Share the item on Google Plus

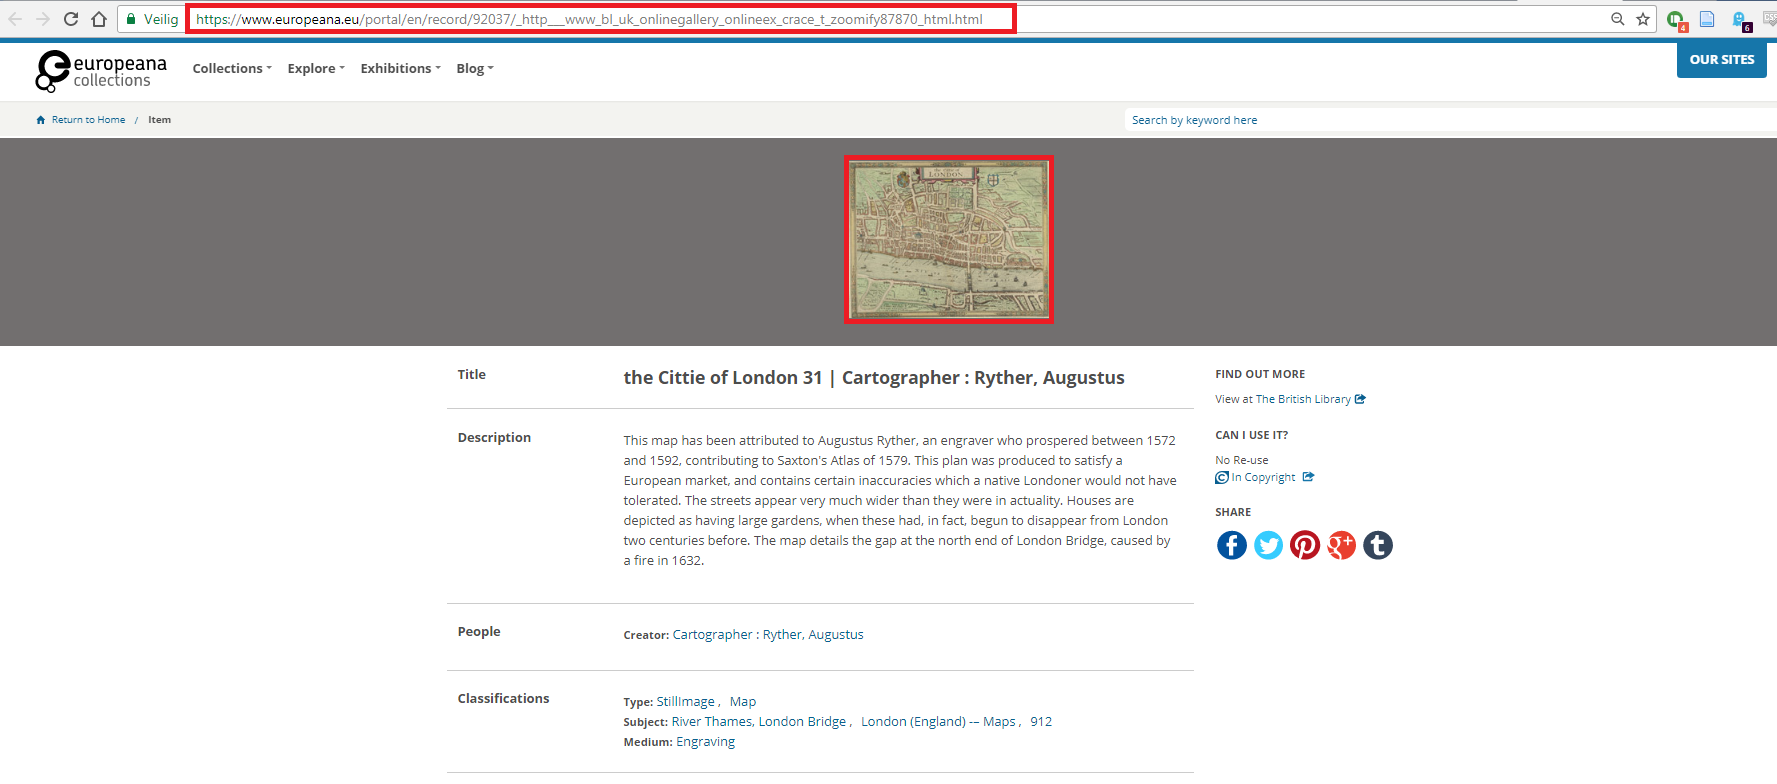tap(1341, 545)
